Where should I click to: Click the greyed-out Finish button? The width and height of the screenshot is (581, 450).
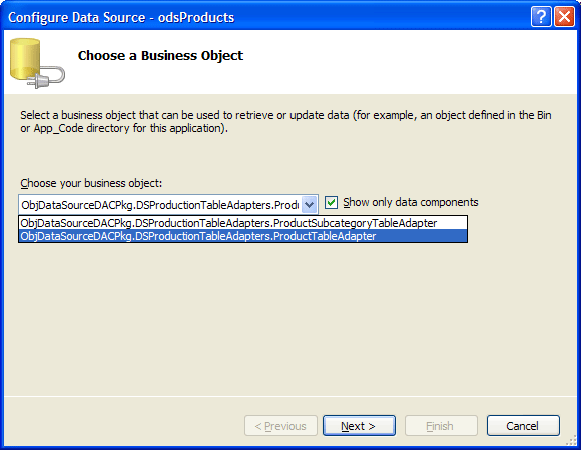pos(441,426)
